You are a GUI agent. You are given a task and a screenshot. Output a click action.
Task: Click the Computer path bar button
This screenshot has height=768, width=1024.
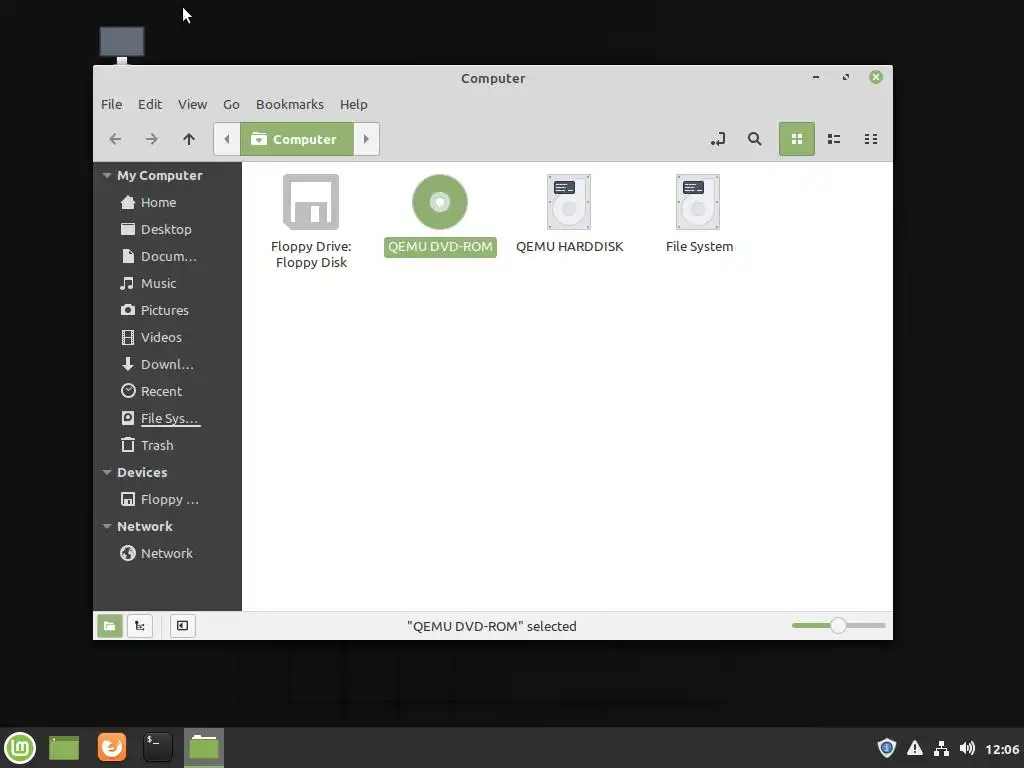click(296, 139)
